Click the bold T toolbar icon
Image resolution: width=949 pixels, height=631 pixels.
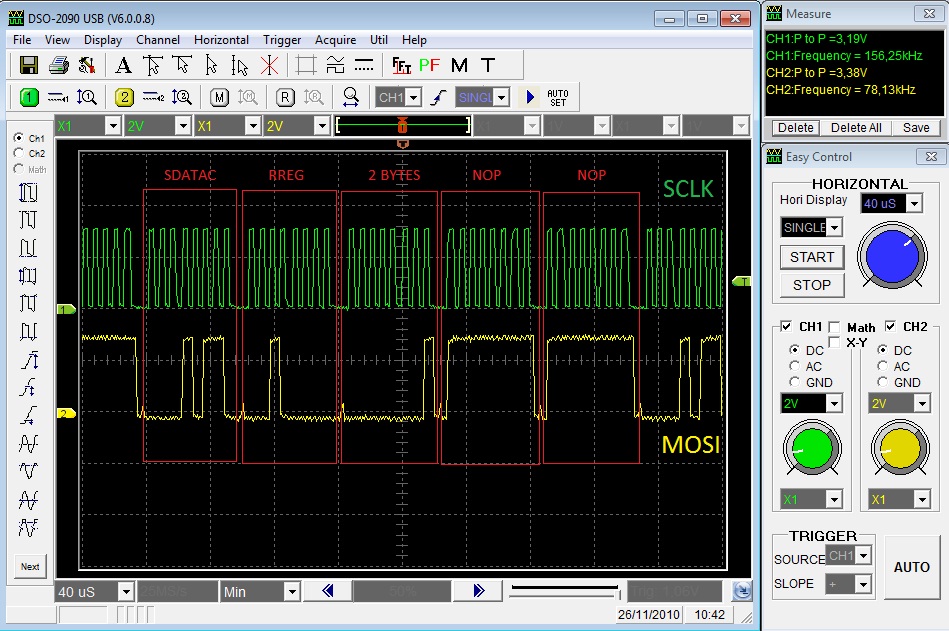click(488, 65)
